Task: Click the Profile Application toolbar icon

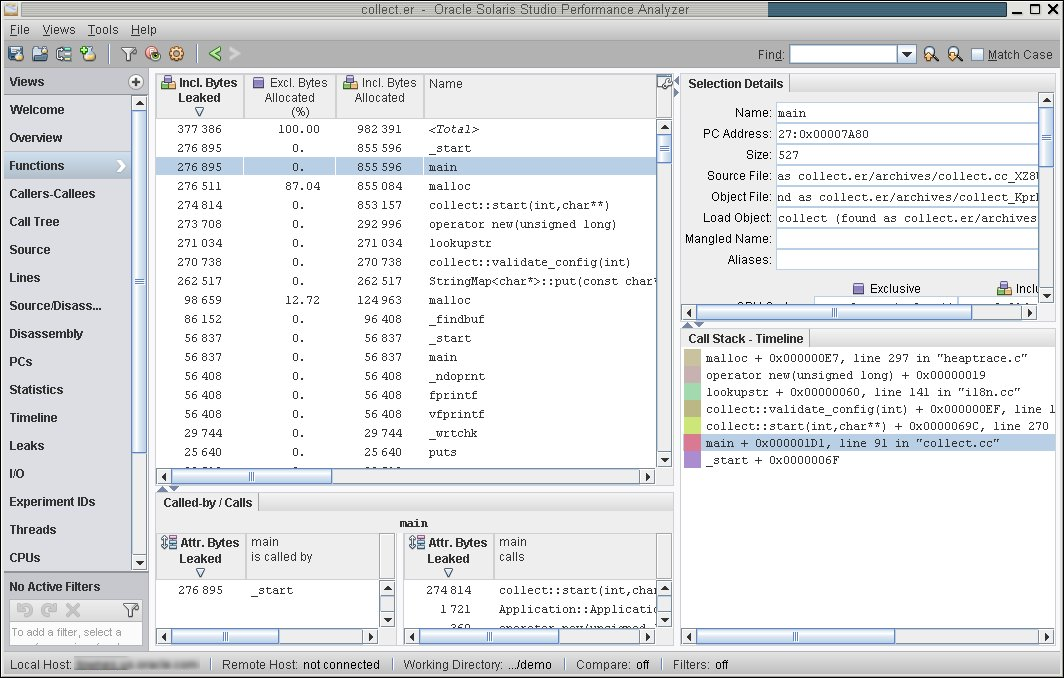Action: (x=16, y=54)
